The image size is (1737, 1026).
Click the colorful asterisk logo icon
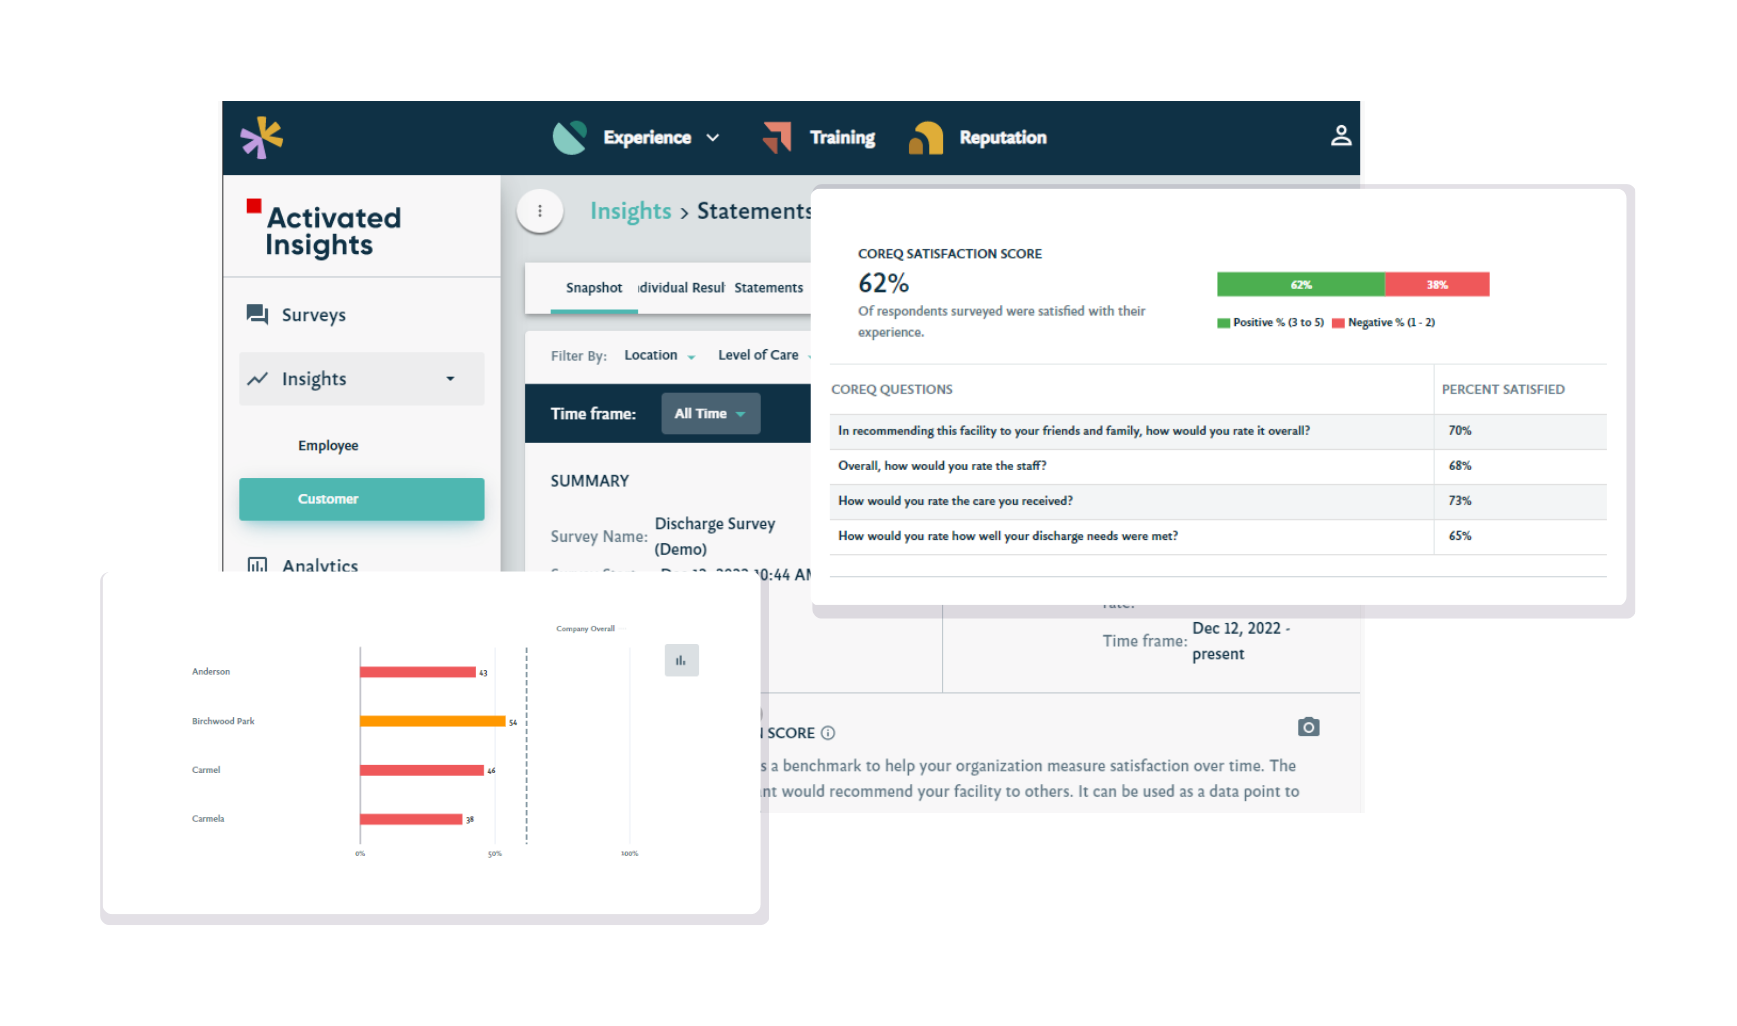pos(262,138)
